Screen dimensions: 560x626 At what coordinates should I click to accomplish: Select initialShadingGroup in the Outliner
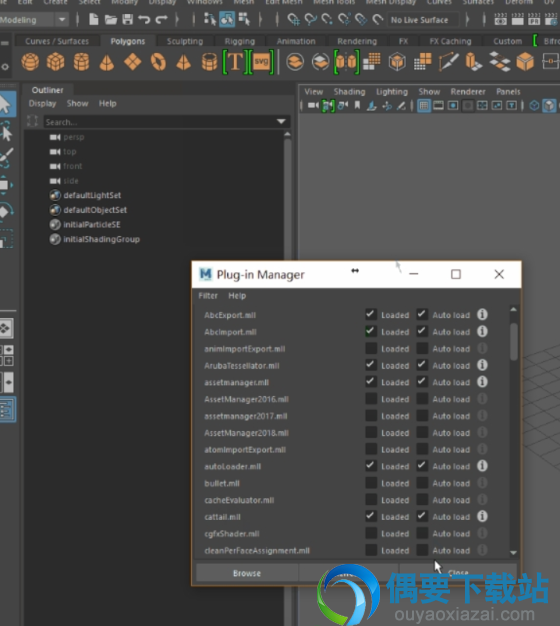tap(101, 239)
